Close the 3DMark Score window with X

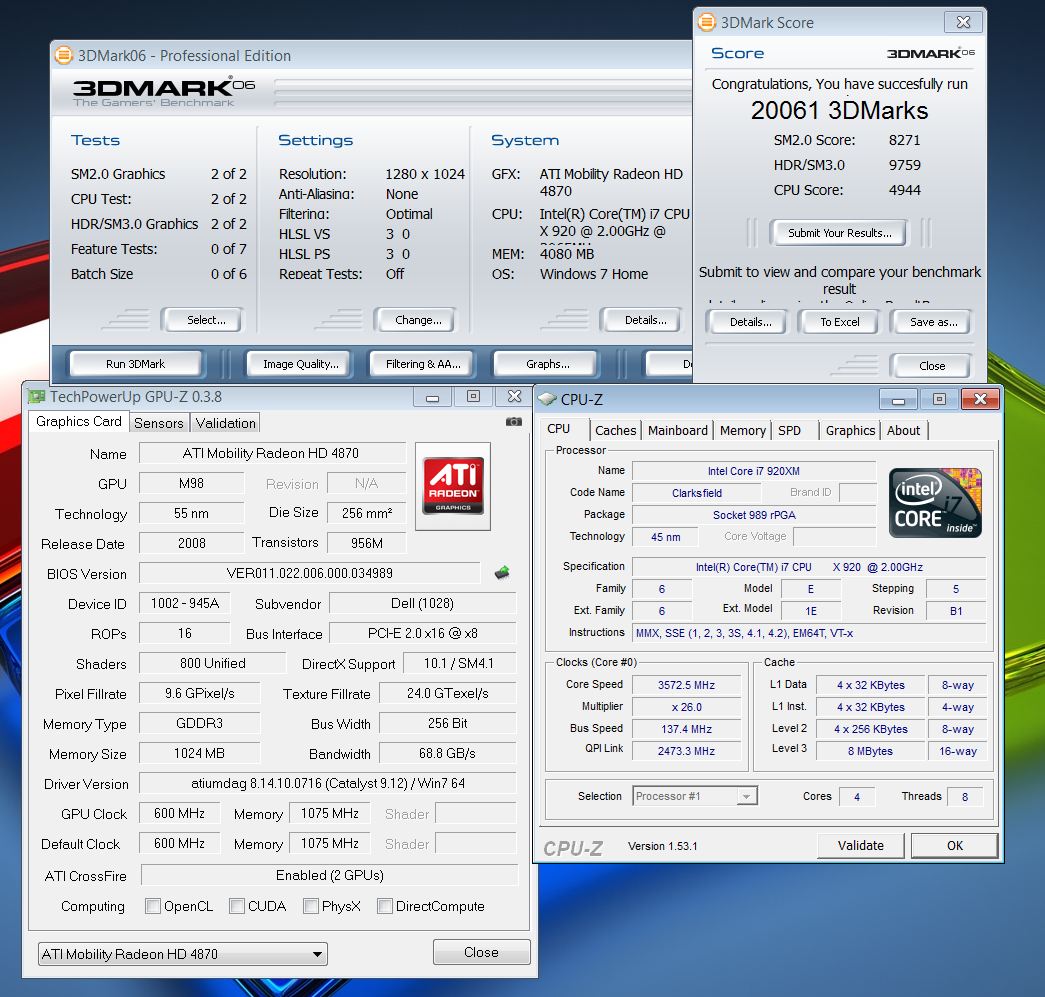click(963, 22)
